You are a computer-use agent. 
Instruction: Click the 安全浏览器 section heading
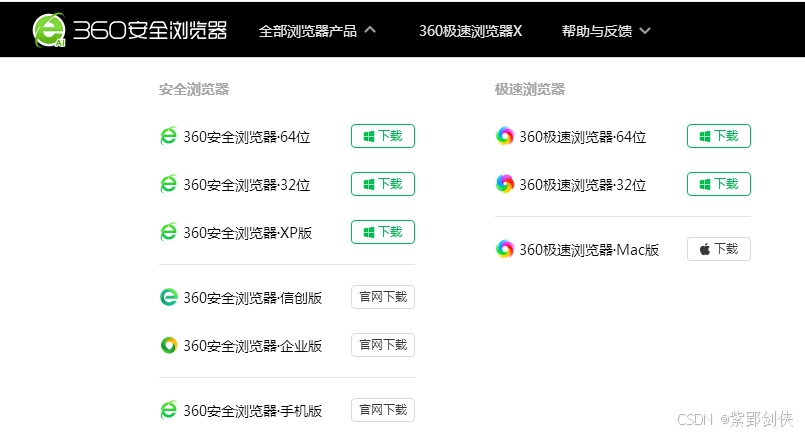pos(194,89)
